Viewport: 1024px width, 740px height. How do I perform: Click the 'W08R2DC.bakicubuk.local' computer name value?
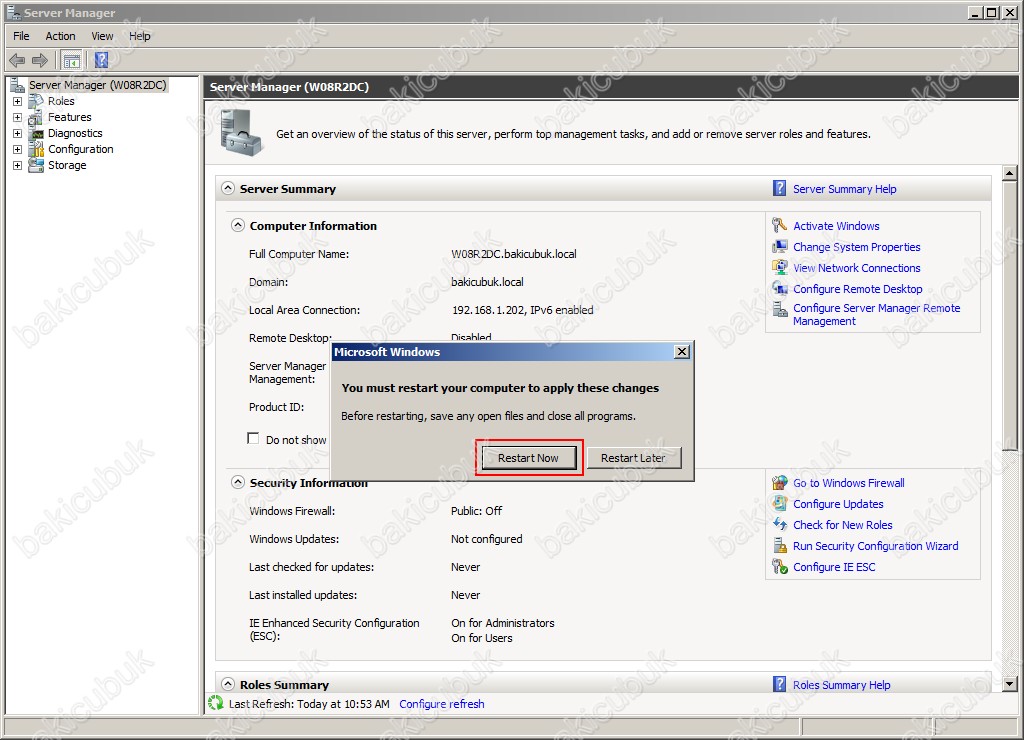[514, 254]
